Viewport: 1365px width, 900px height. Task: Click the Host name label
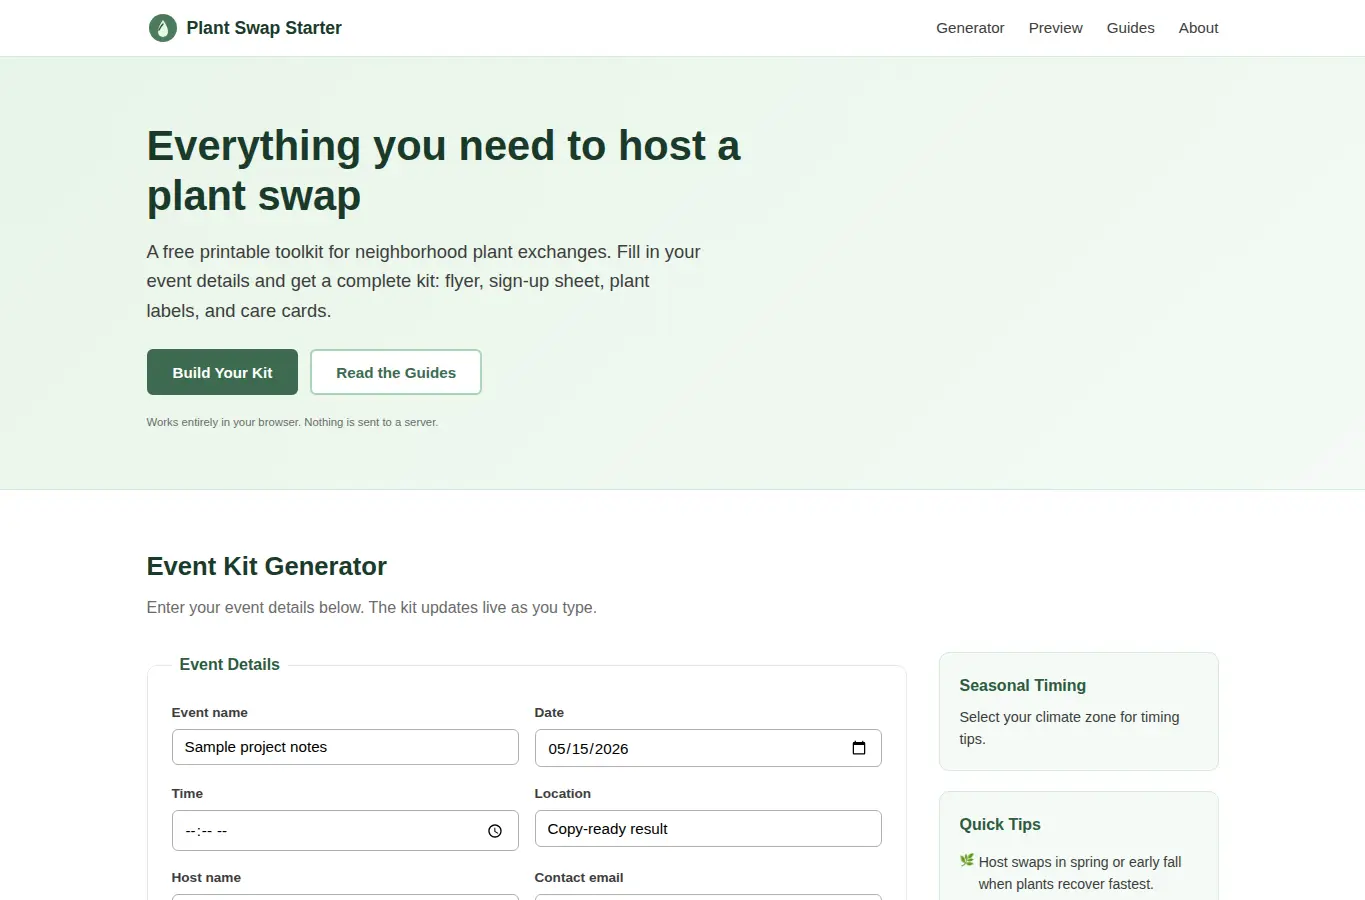206,877
